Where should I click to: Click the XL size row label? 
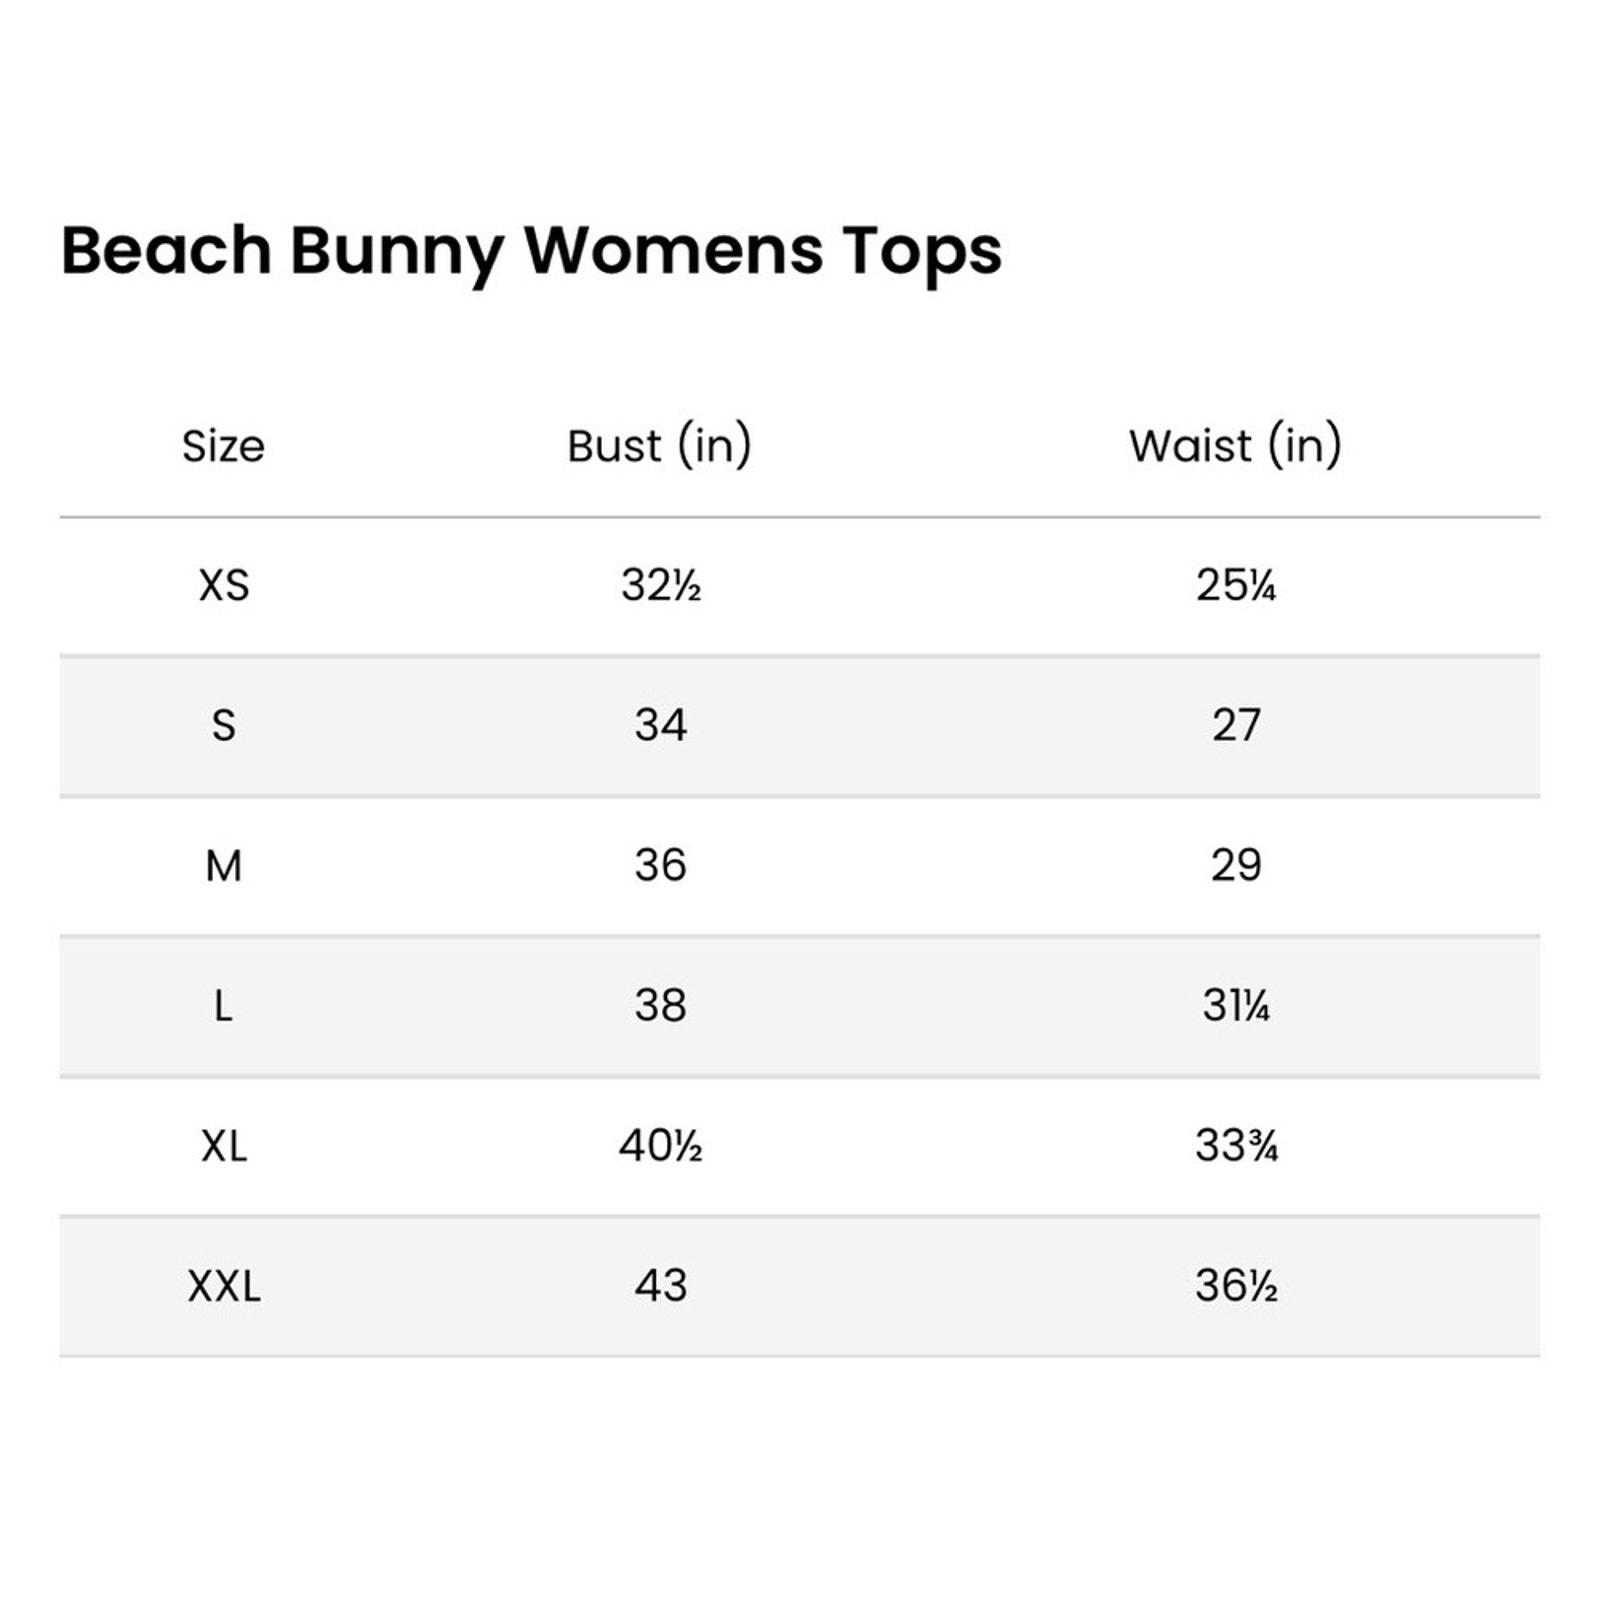click(x=224, y=1146)
